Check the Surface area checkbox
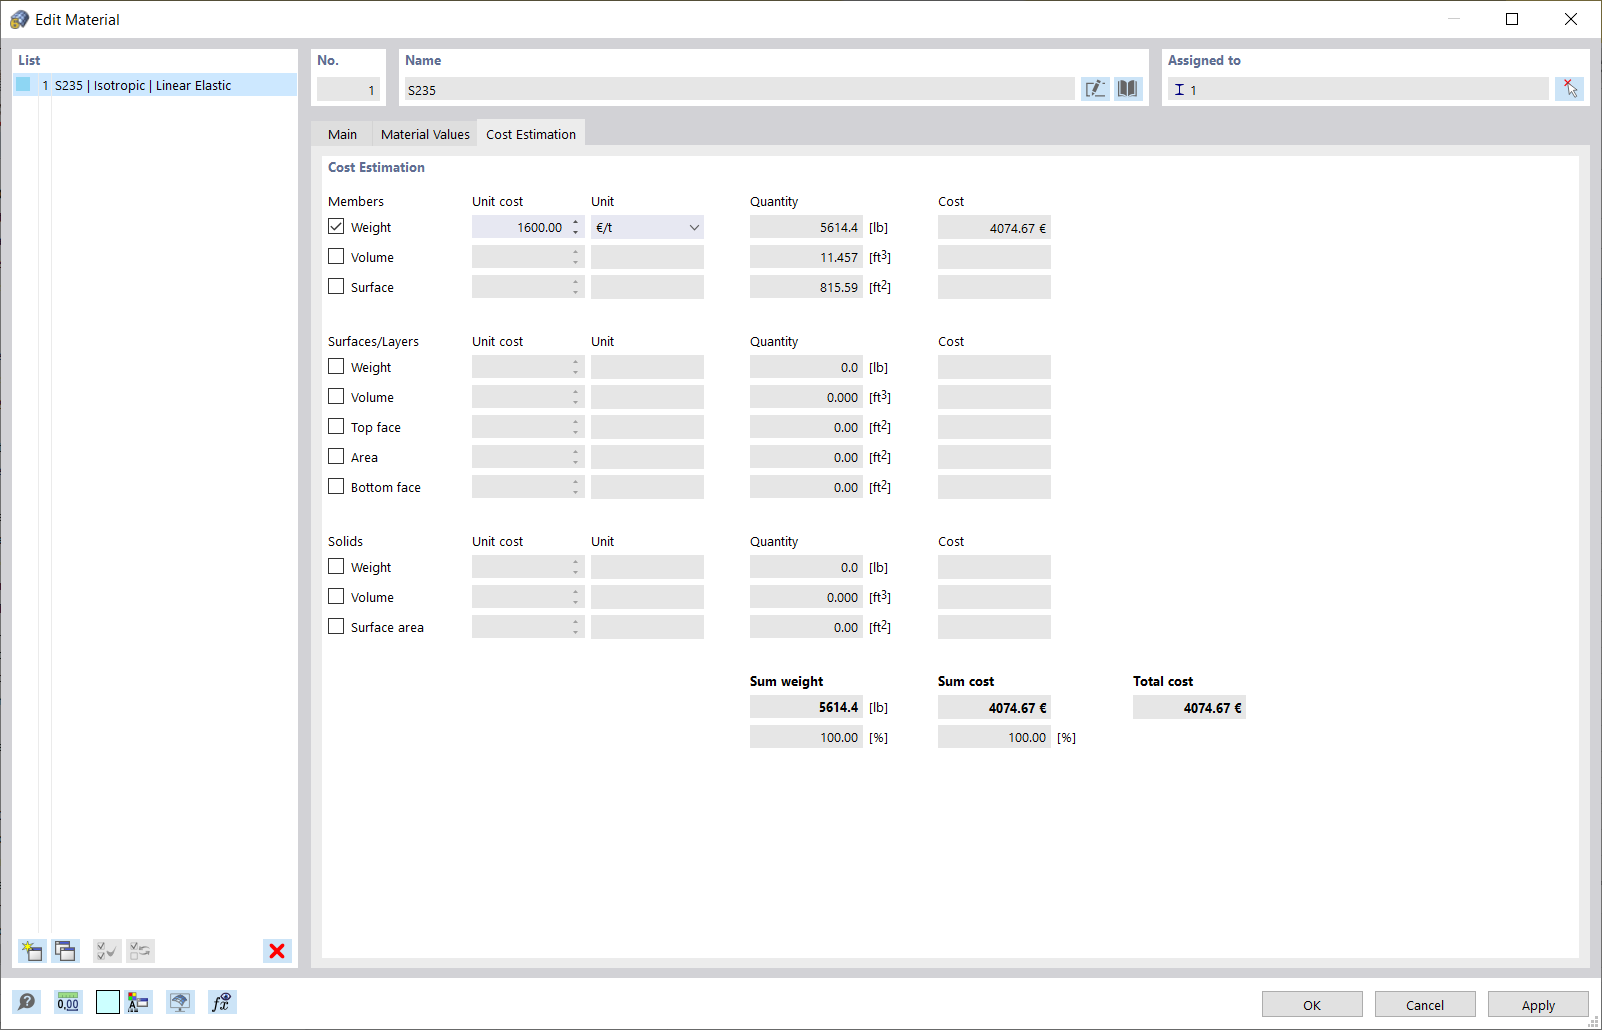Screen dimensions: 1602x1030 336,627
